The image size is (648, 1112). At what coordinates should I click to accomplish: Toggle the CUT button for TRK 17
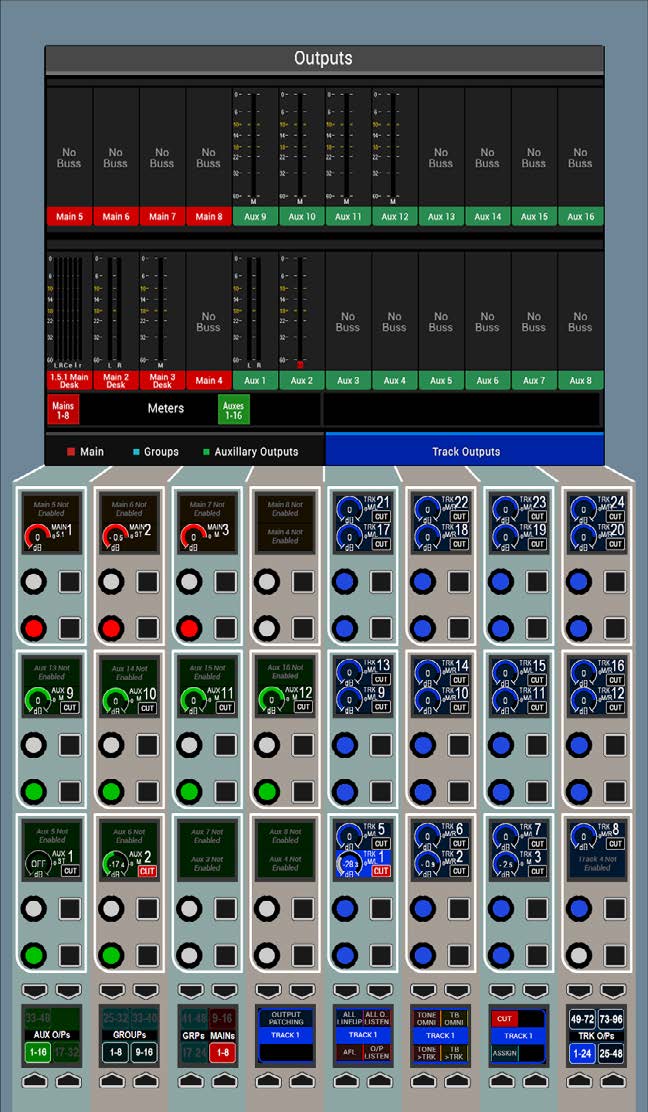coord(381,544)
